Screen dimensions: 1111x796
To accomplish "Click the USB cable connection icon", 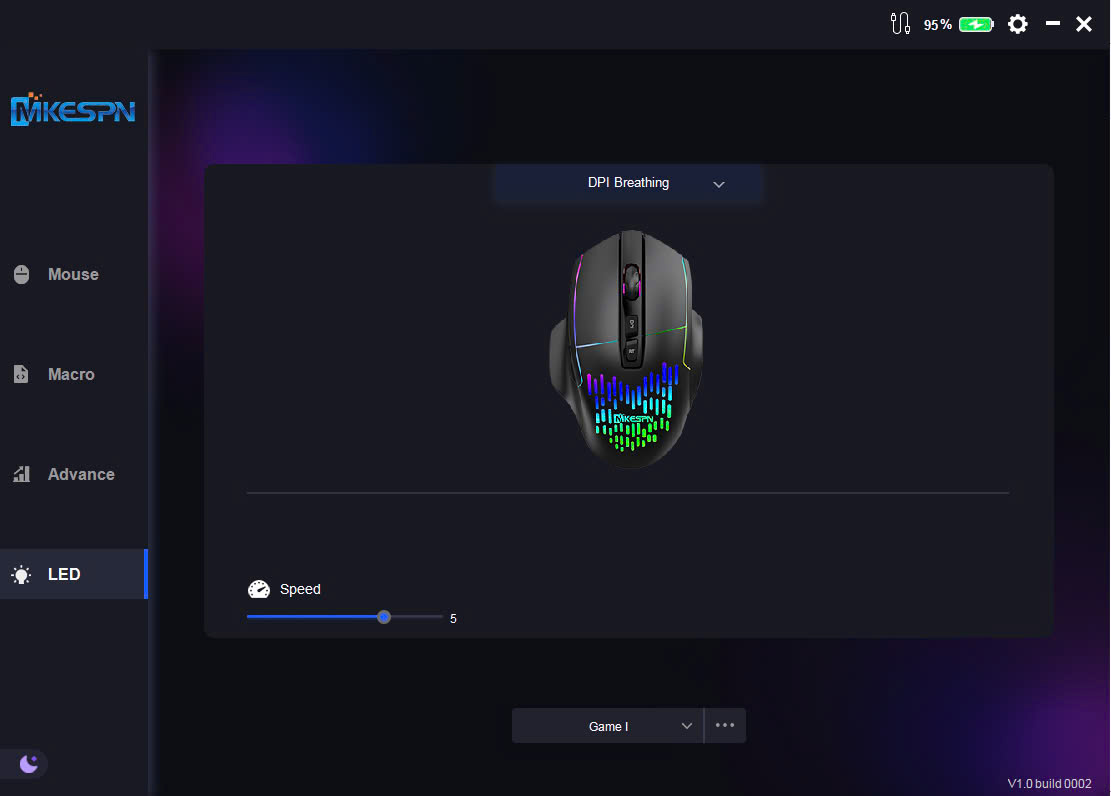I will (x=900, y=24).
